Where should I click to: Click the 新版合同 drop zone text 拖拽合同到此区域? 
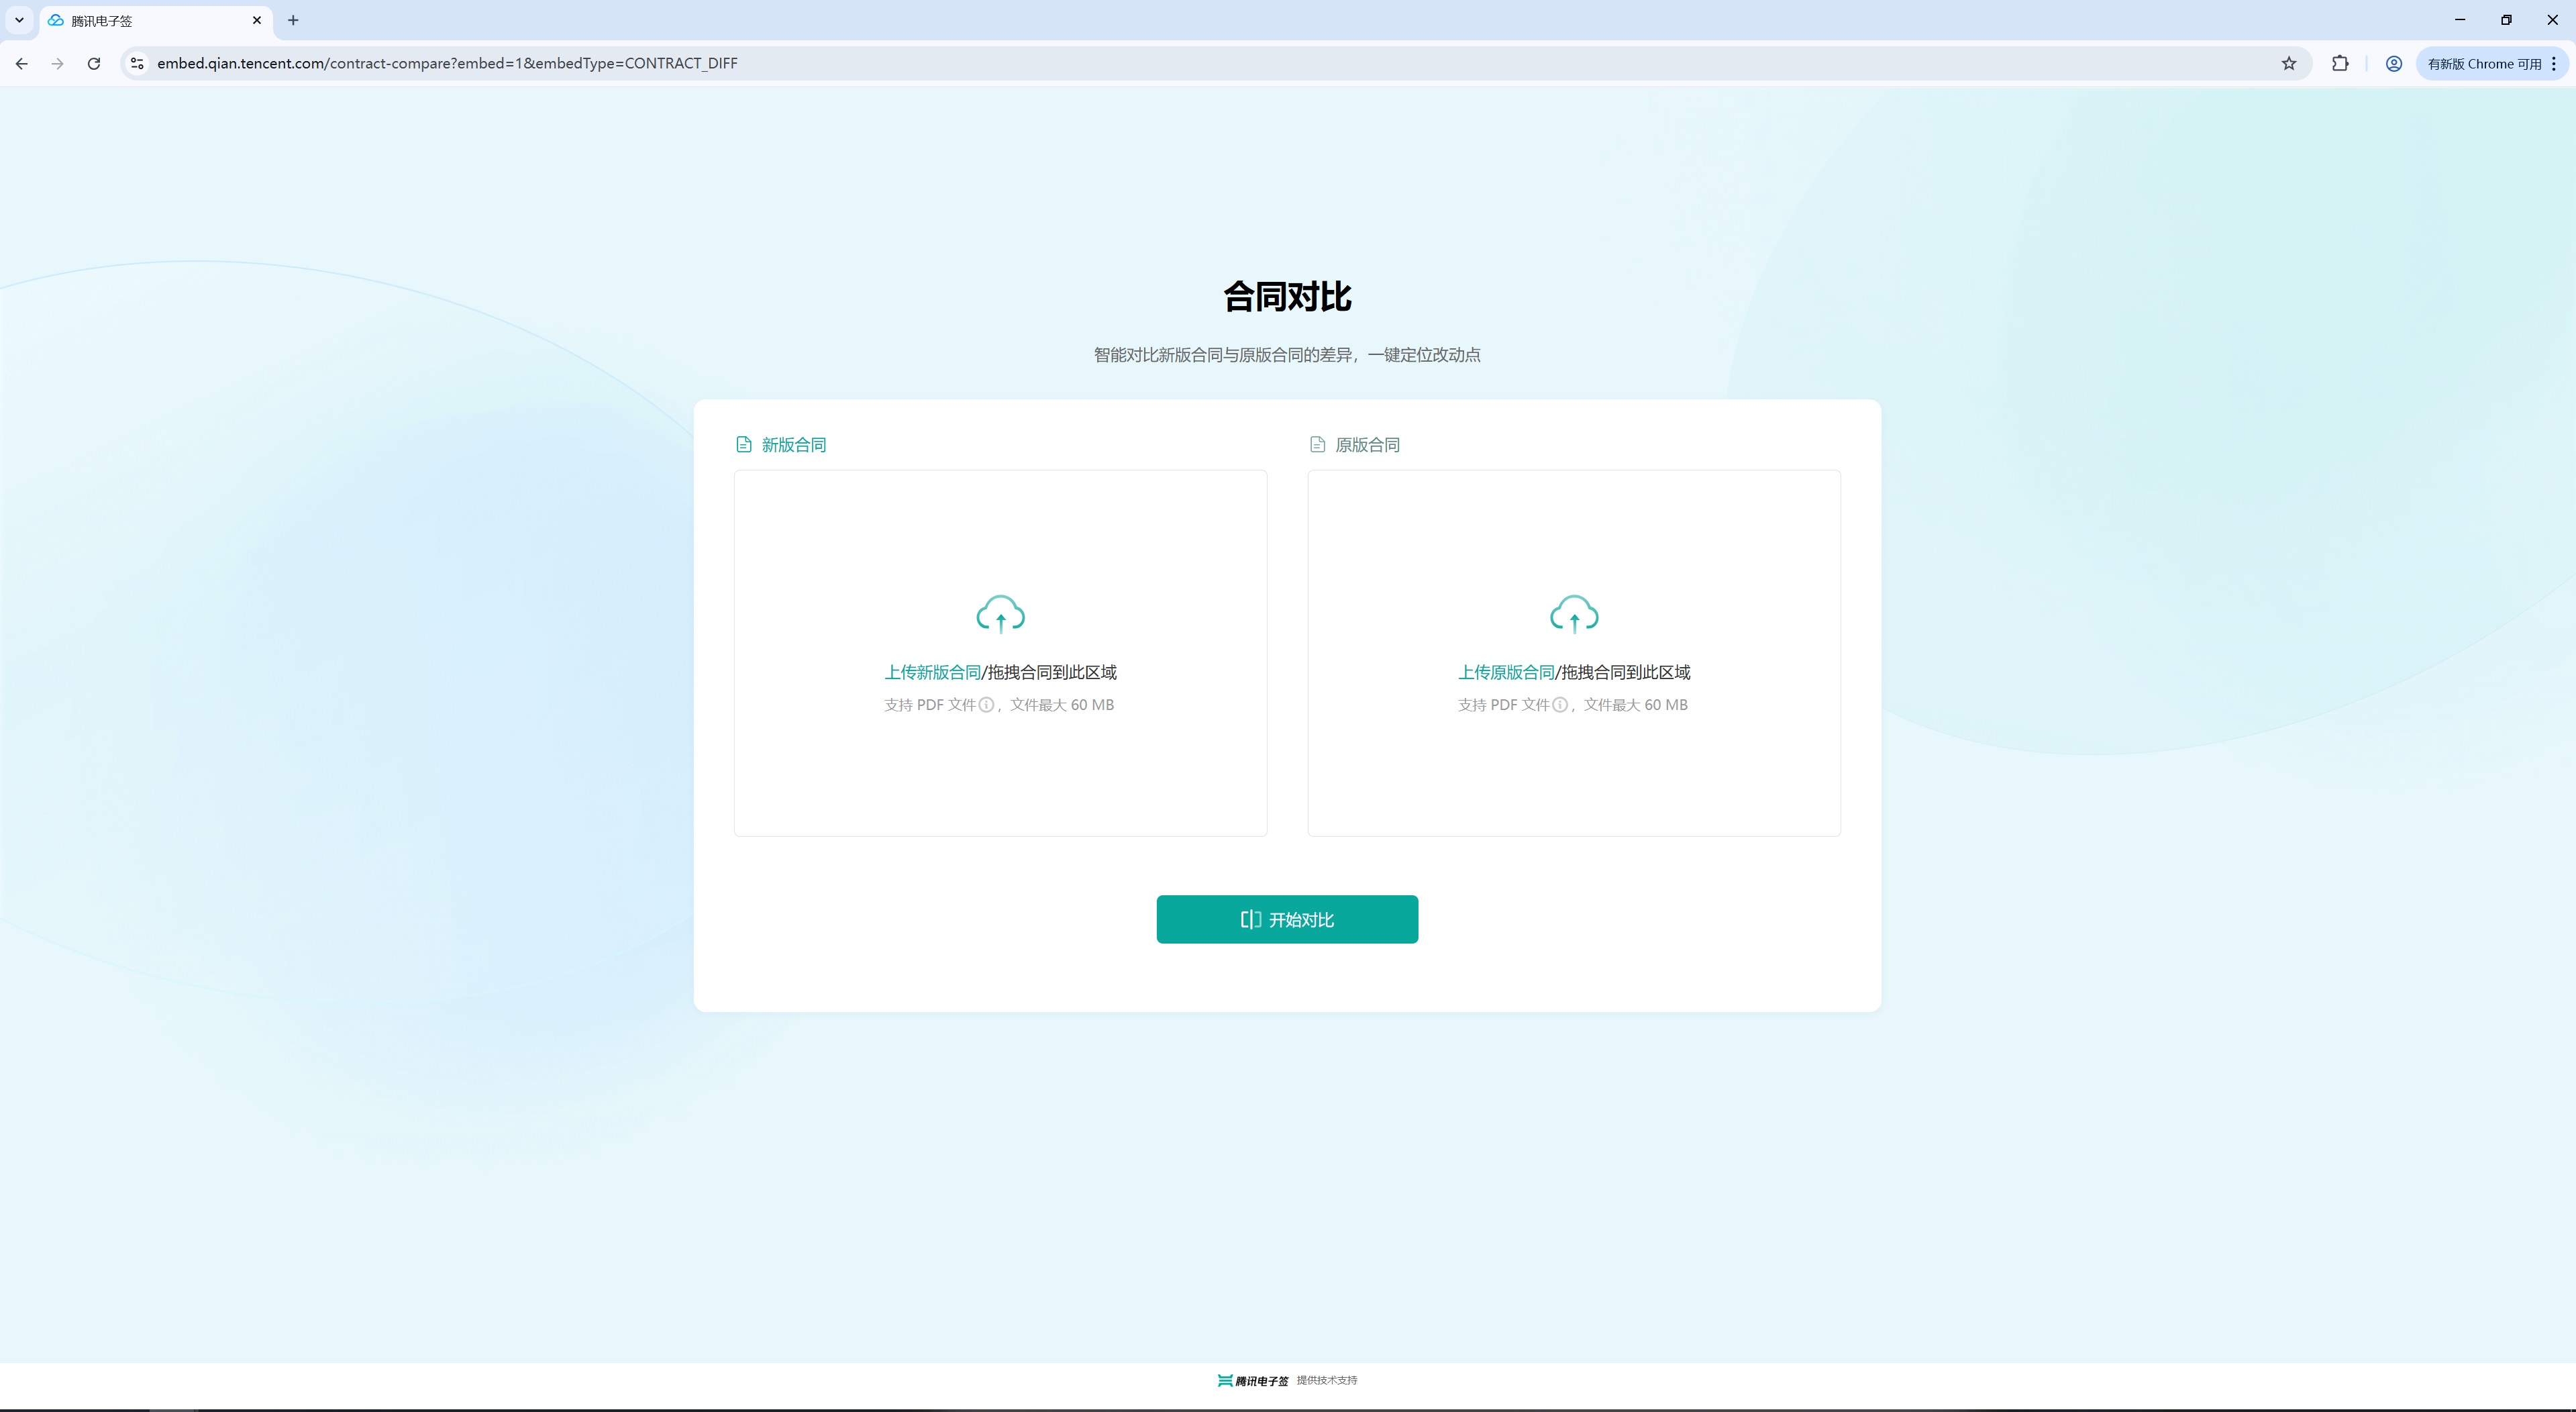(x=1052, y=672)
